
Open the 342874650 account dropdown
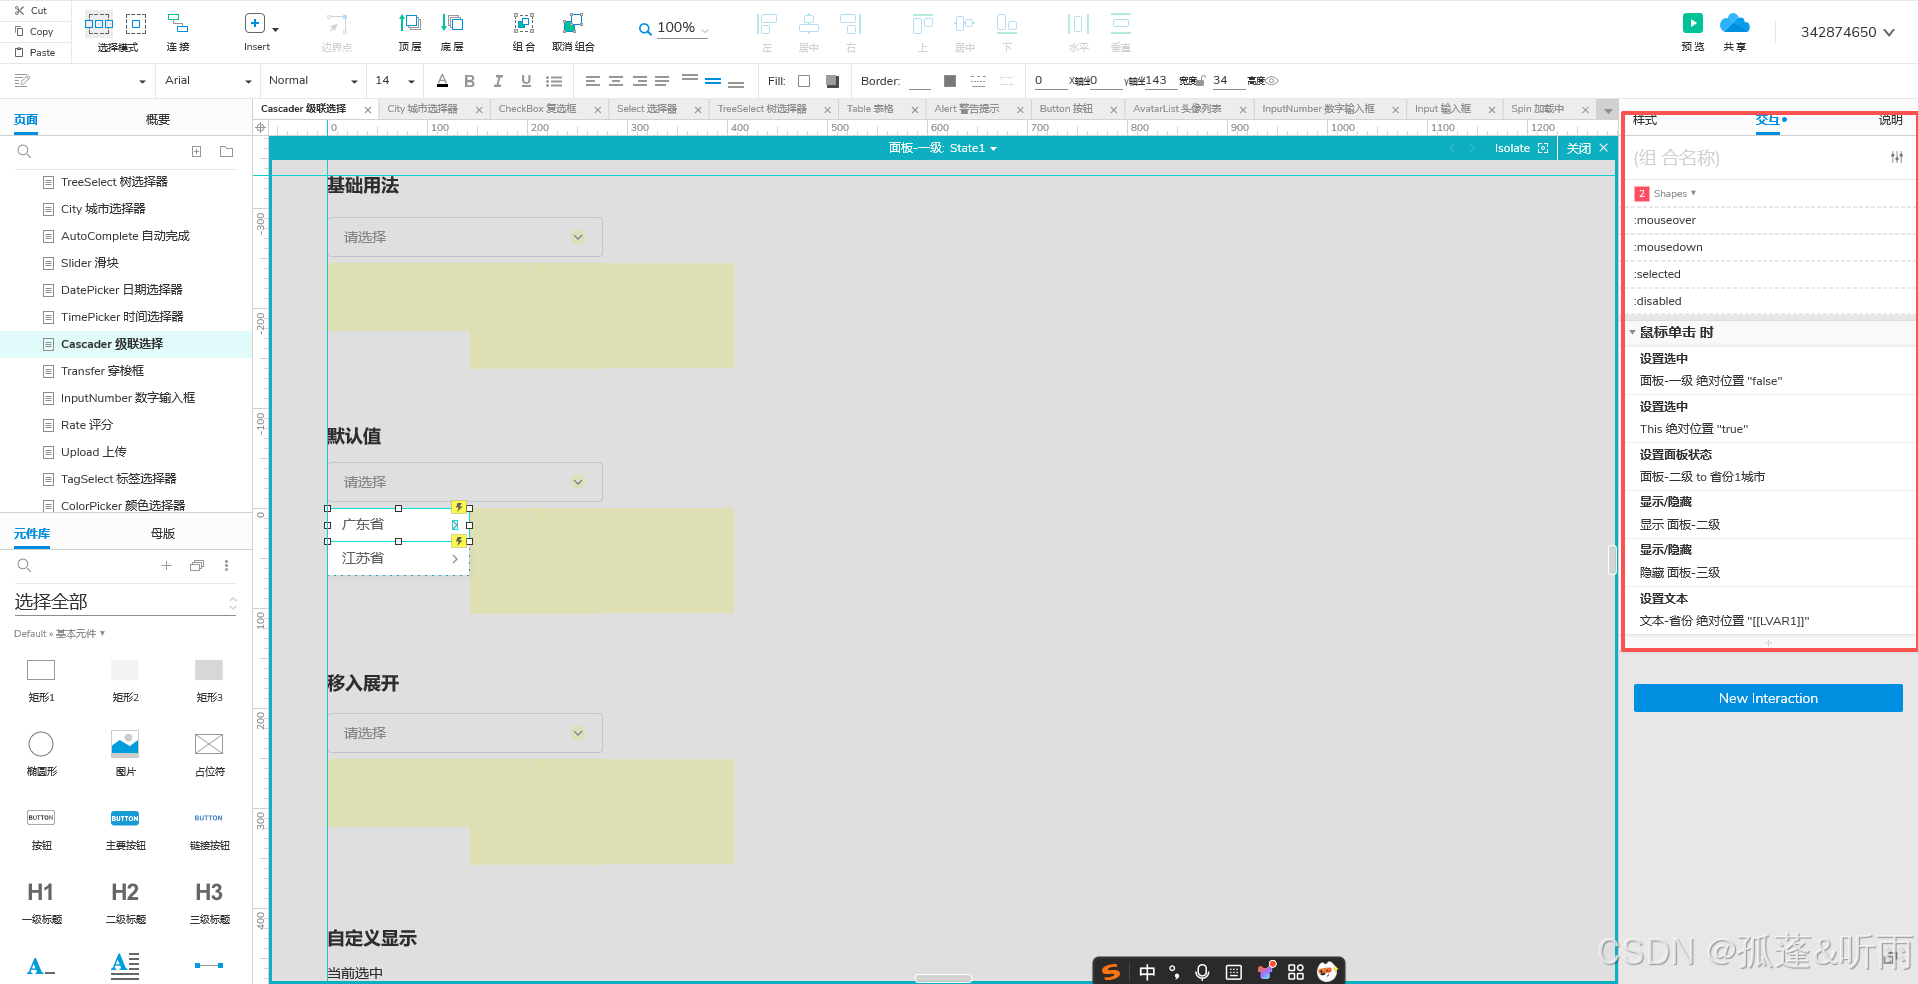pyautogui.click(x=1847, y=32)
